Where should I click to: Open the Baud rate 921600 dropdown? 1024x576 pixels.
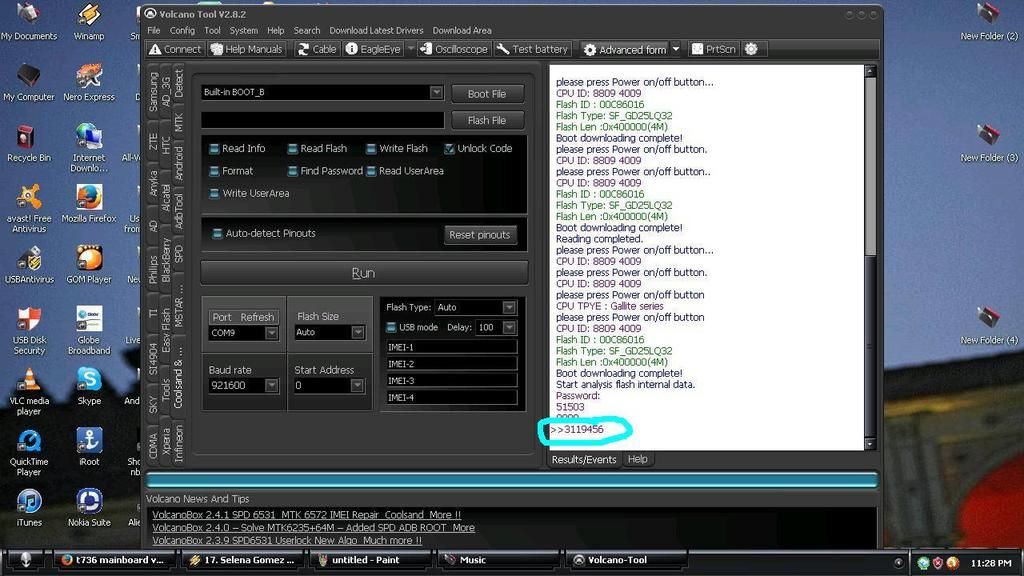pyautogui.click(x=271, y=386)
